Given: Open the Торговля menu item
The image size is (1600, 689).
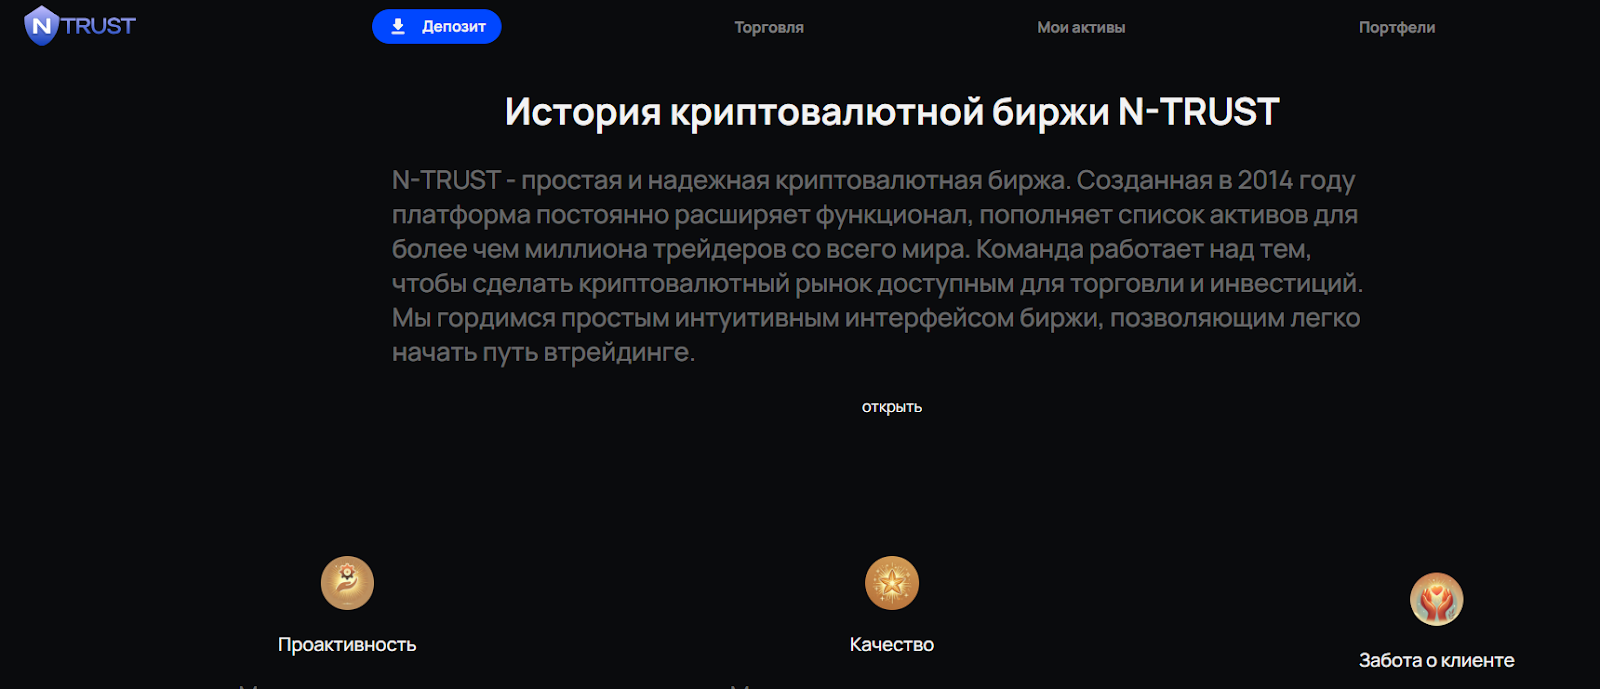Looking at the screenshot, I should (768, 28).
